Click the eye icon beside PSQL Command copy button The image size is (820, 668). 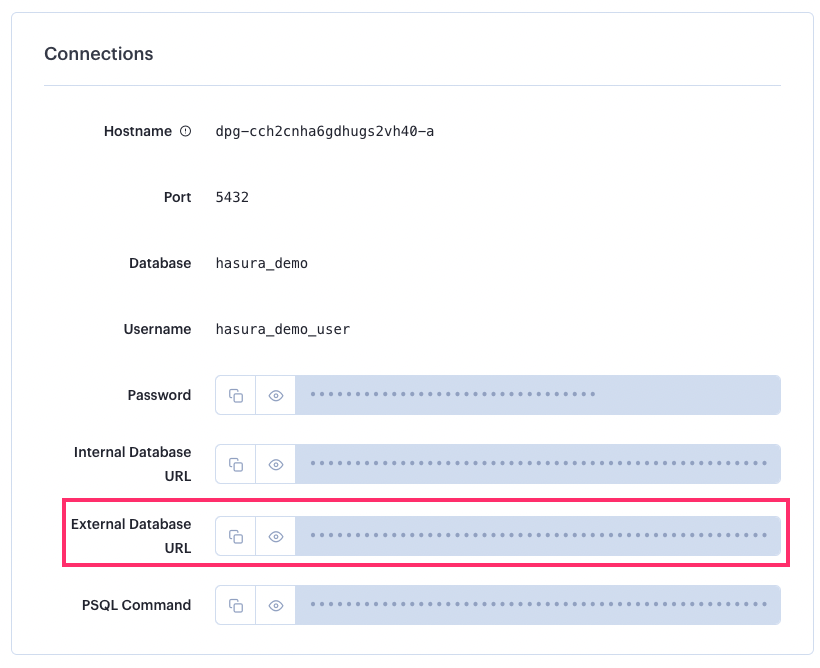click(276, 605)
